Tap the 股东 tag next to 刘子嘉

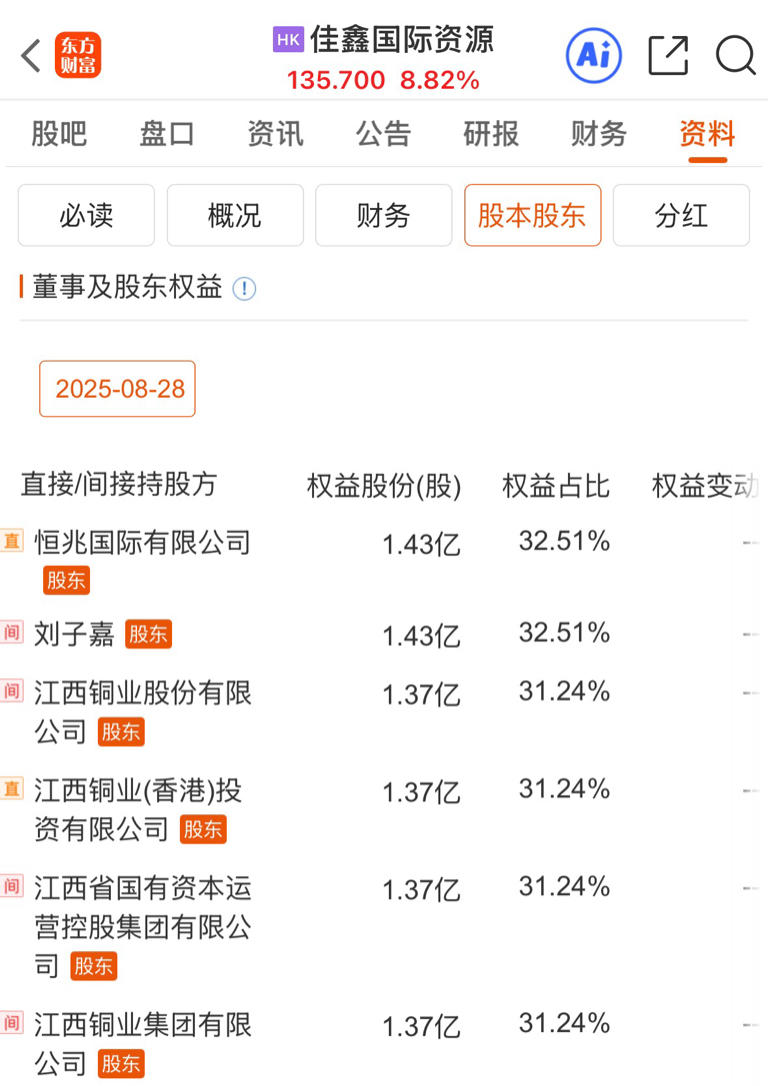click(148, 634)
